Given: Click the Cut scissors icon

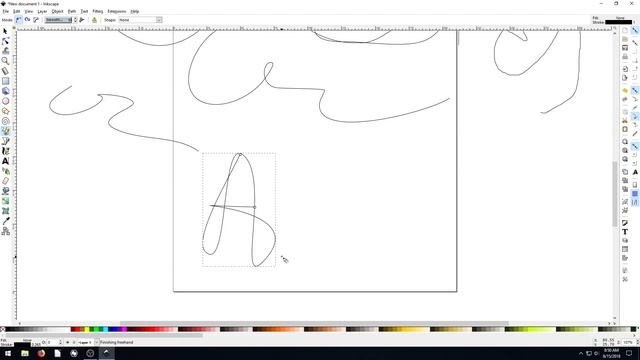Looking at the screenshot, I should point(625,120).
